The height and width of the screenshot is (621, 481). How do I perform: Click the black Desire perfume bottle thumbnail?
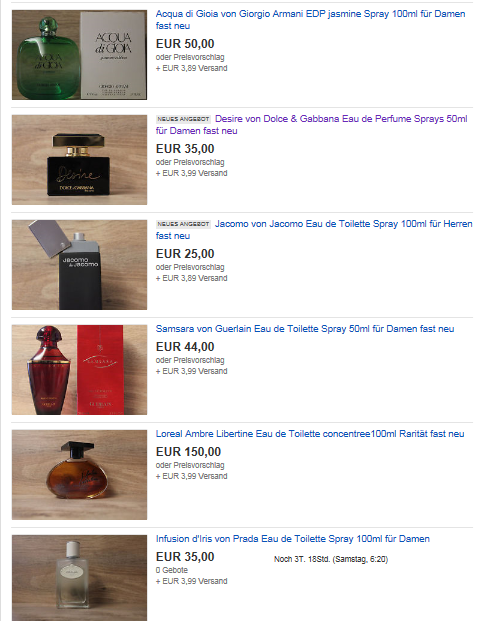[79, 160]
